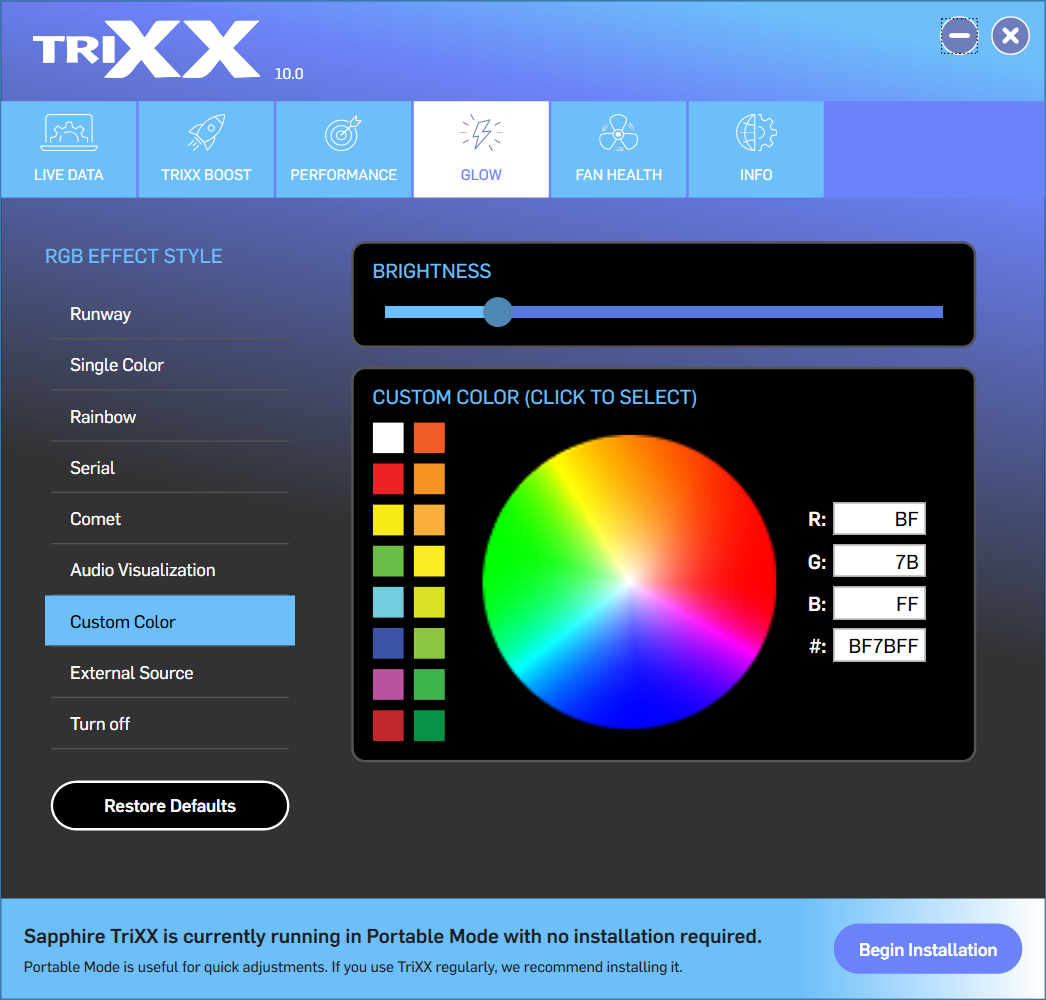Select the white color swatch

click(388, 438)
